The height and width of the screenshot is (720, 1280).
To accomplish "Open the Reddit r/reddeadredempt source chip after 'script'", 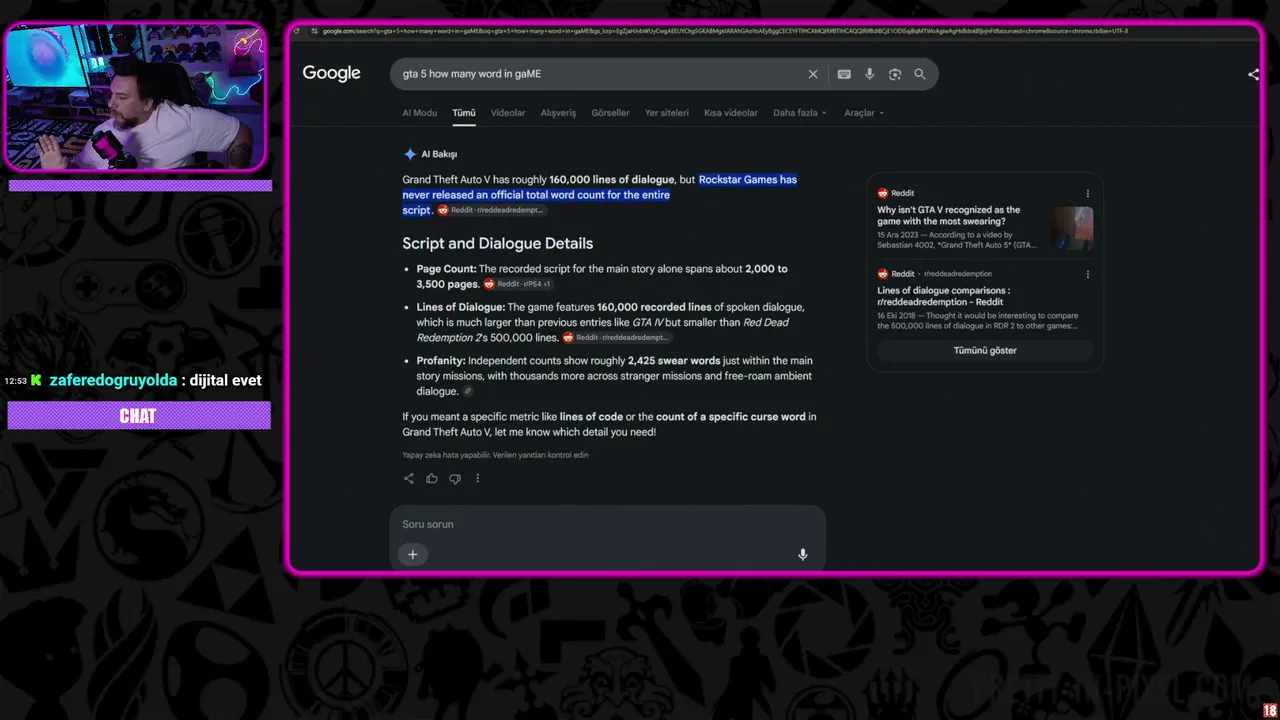I will (x=492, y=211).
